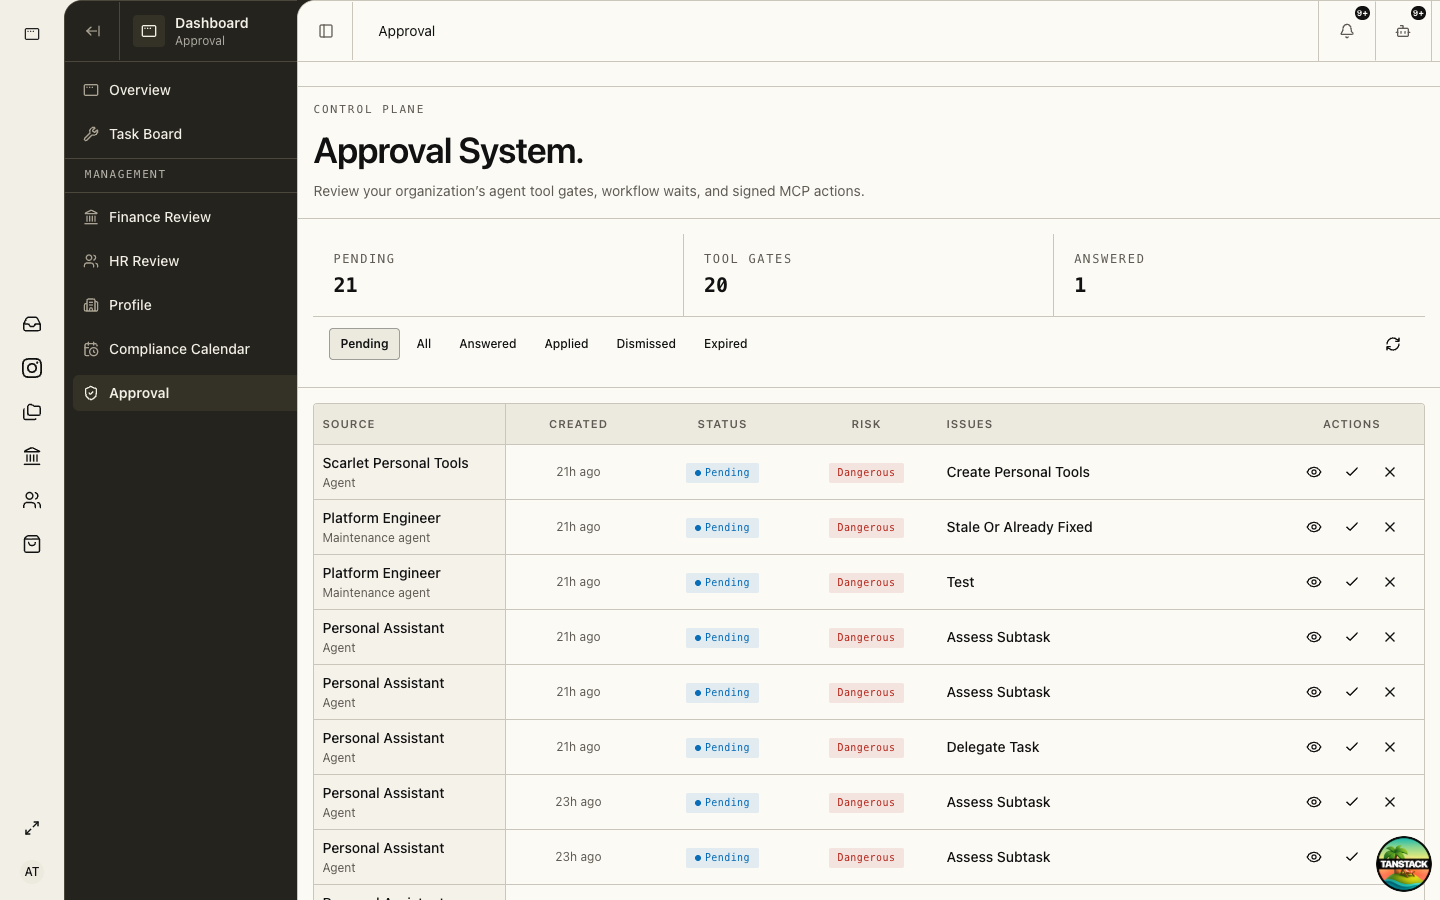The image size is (1440, 900).
Task: Open the inbox icon in the left rail
Action: pyautogui.click(x=32, y=324)
